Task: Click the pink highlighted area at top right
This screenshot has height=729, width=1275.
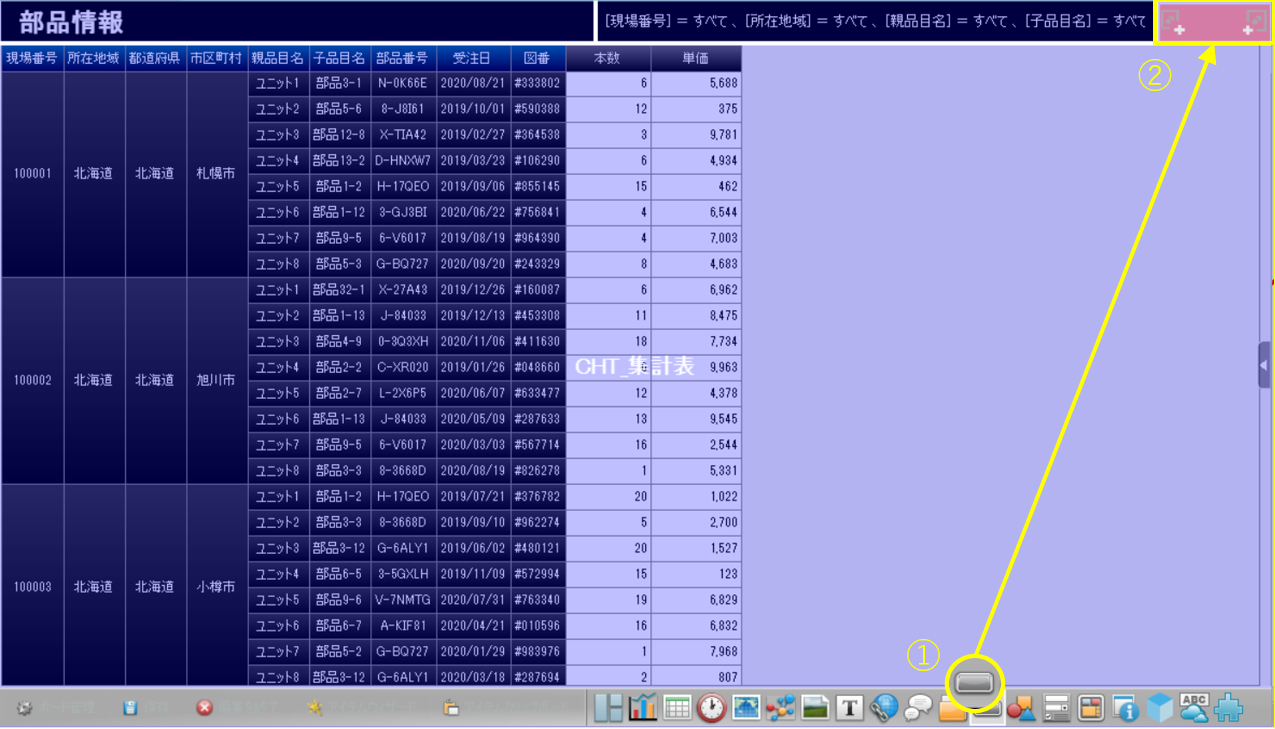Action: (1213, 23)
